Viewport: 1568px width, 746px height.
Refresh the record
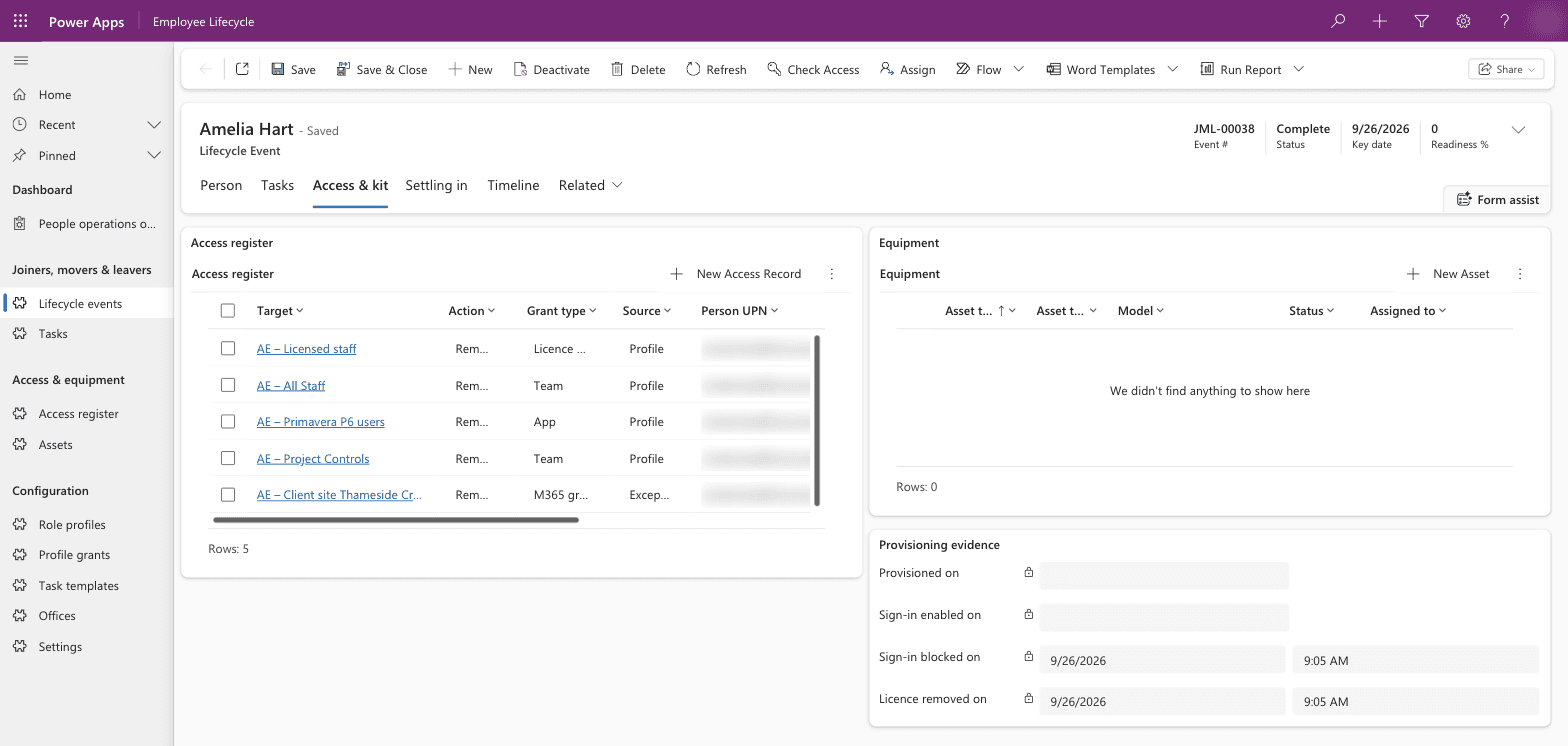pyautogui.click(x=716, y=69)
